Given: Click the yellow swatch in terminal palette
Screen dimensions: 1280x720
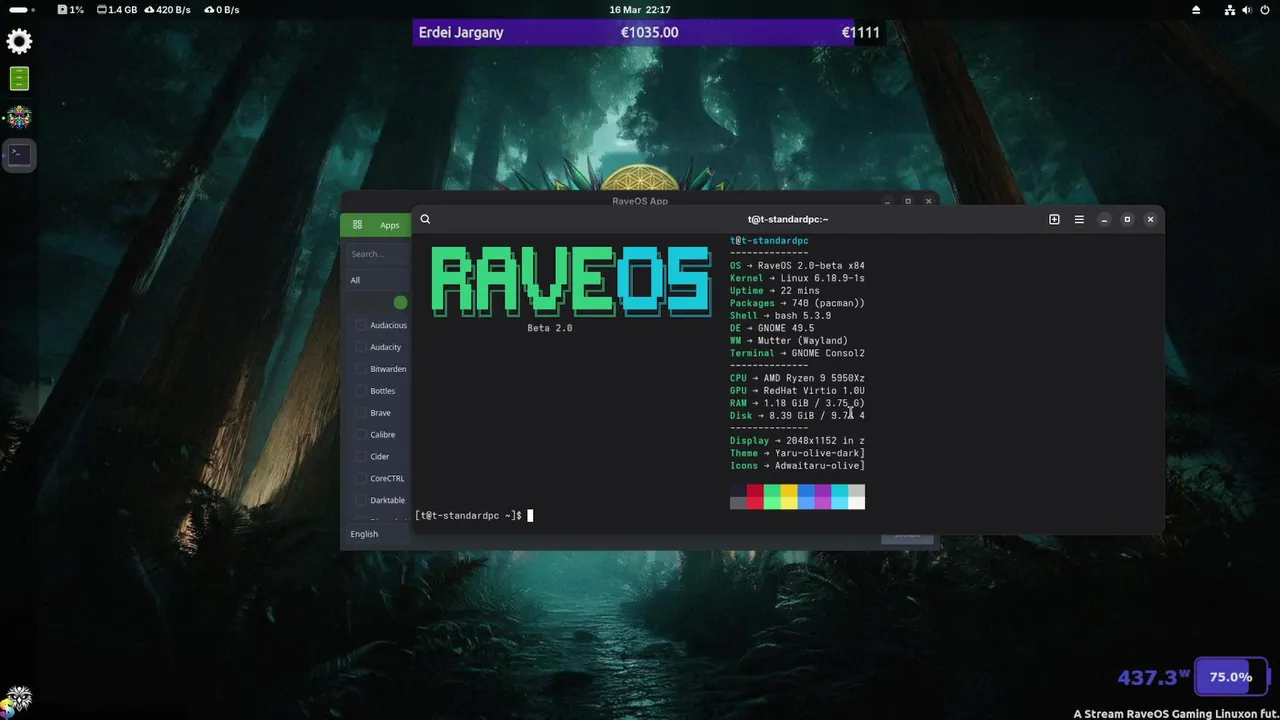Looking at the screenshot, I should (x=789, y=497).
